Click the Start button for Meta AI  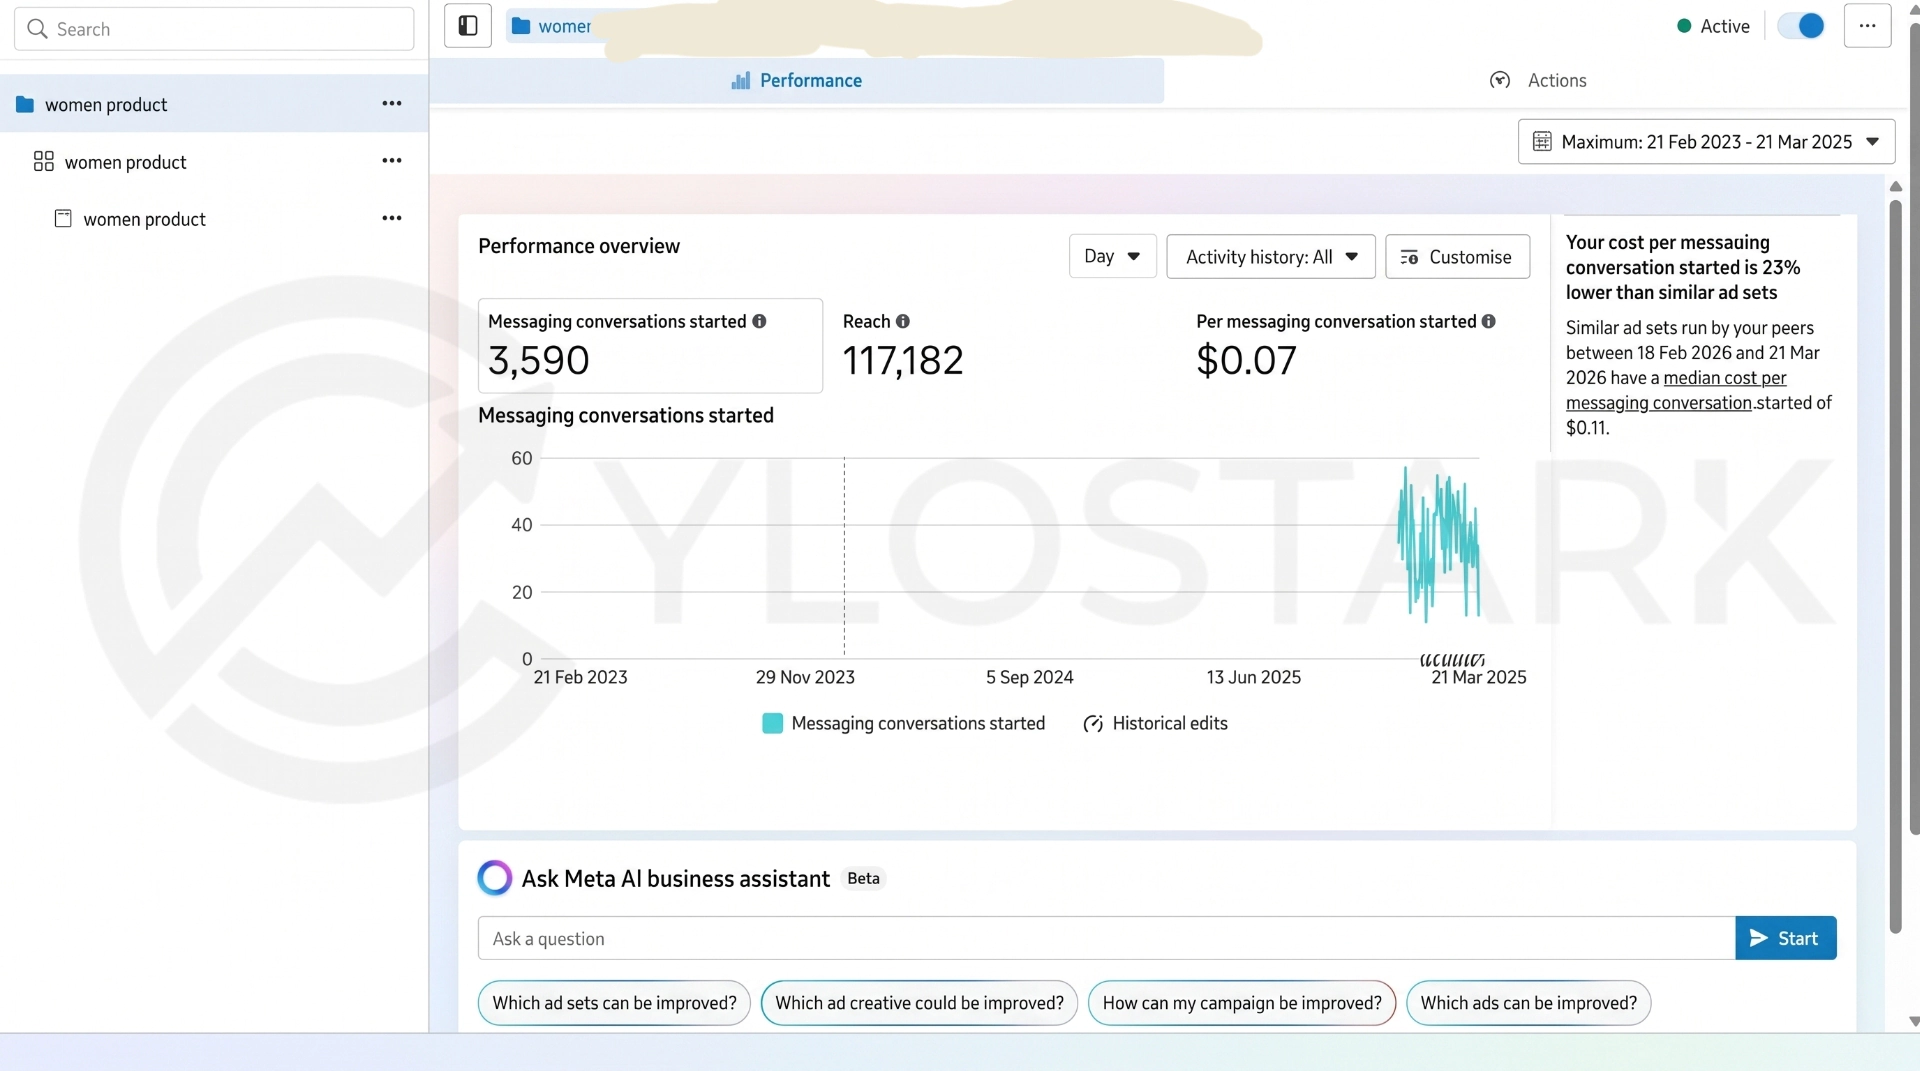tap(1785, 938)
